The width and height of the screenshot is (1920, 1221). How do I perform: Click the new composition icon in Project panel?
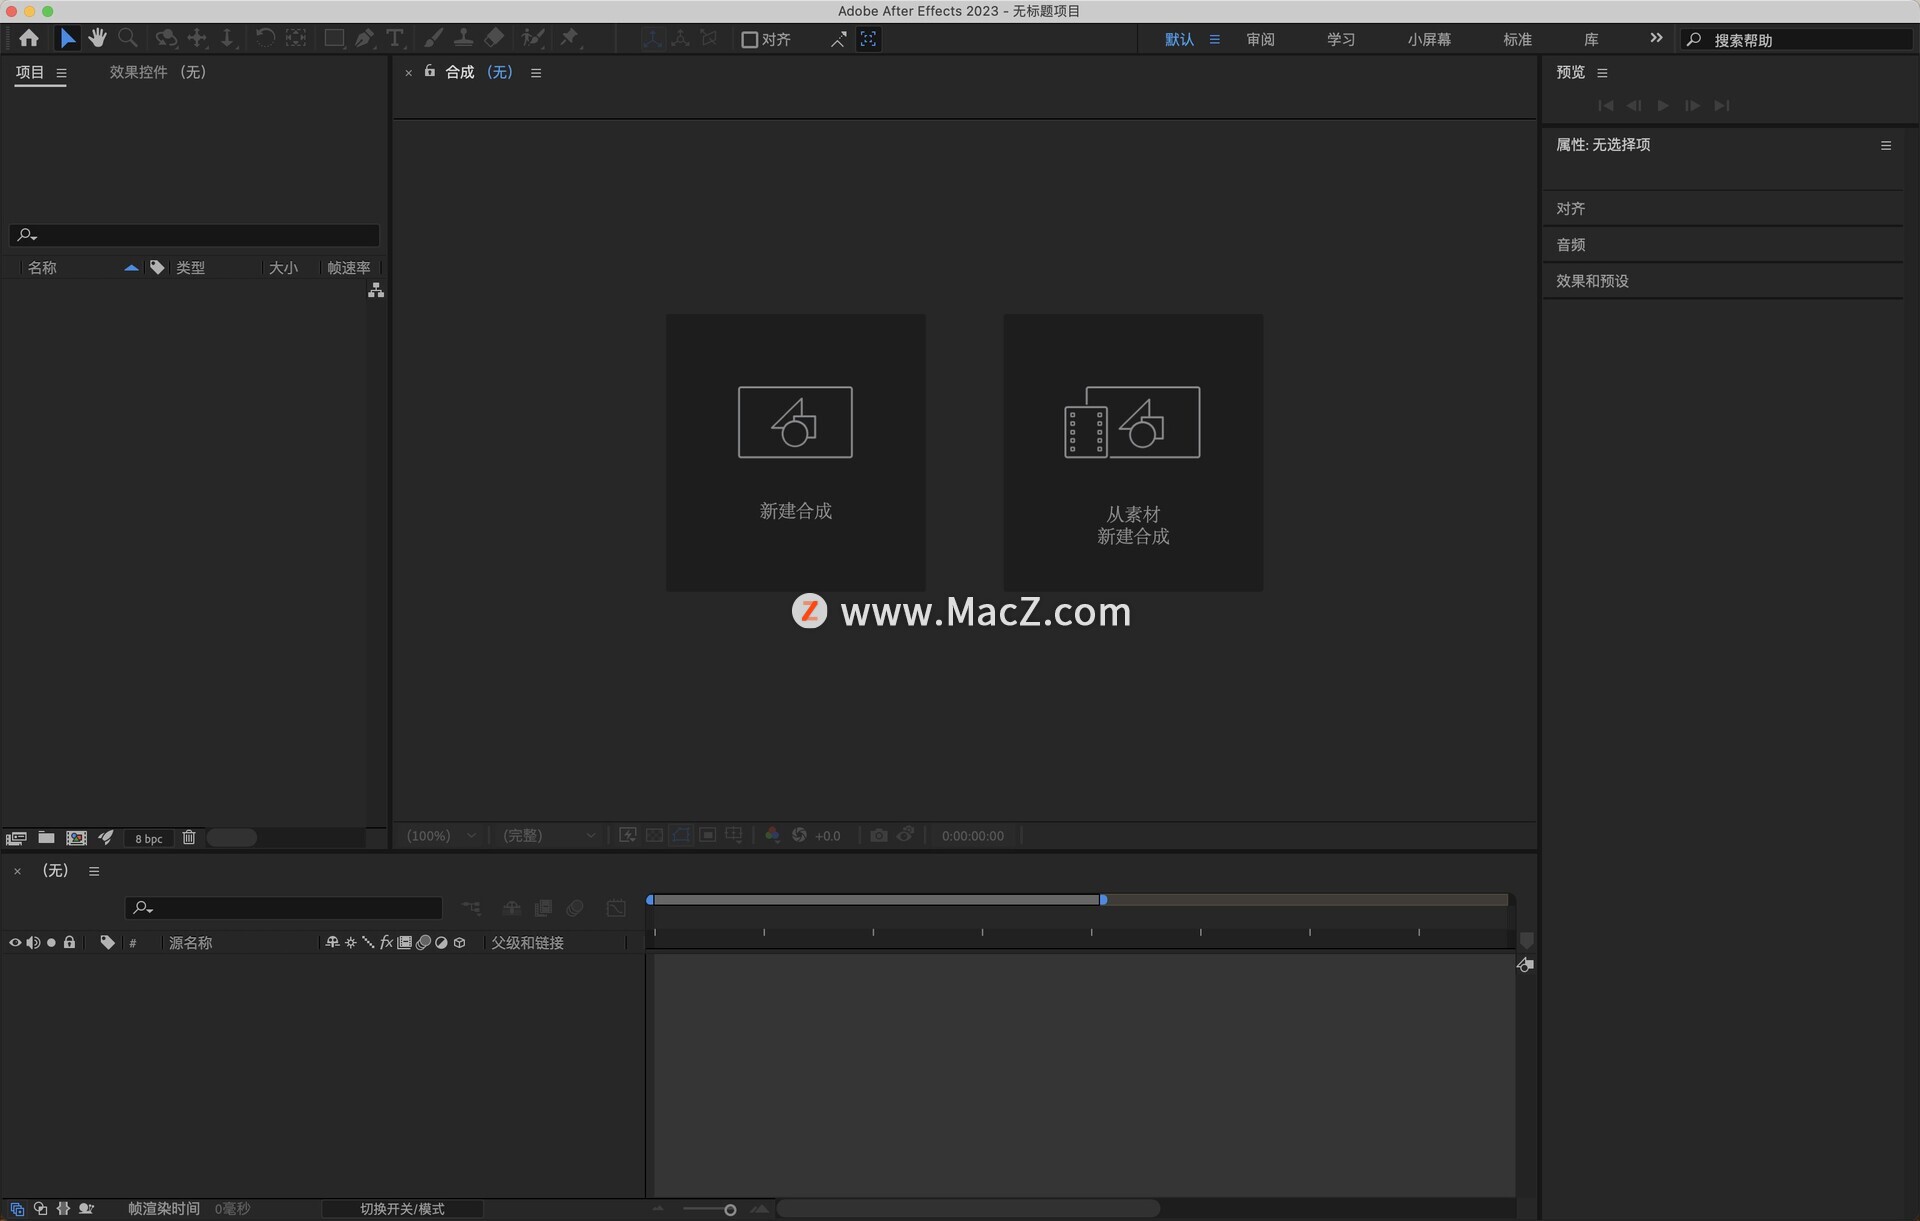coord(76,838)
